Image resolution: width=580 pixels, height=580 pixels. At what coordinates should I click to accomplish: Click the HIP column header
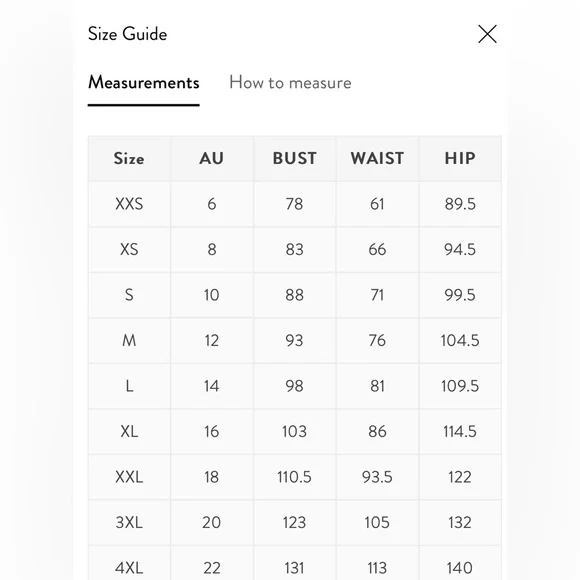[460, 159]
